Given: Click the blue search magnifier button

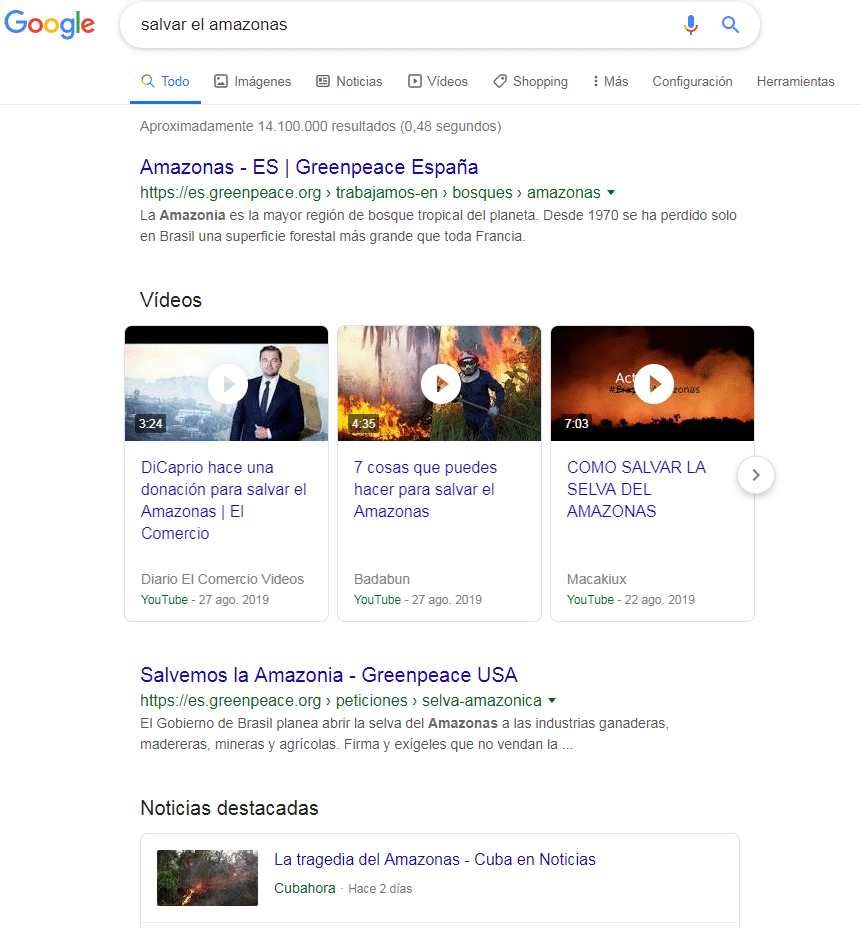Looking at the screenshot, I should click(730, 25).
